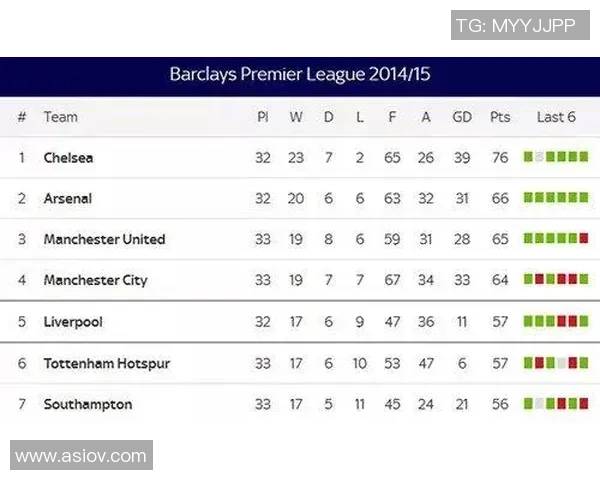The image size is (600, 480).
Task: Select Tottenham Hotspur team name
Action: (107, 364)
